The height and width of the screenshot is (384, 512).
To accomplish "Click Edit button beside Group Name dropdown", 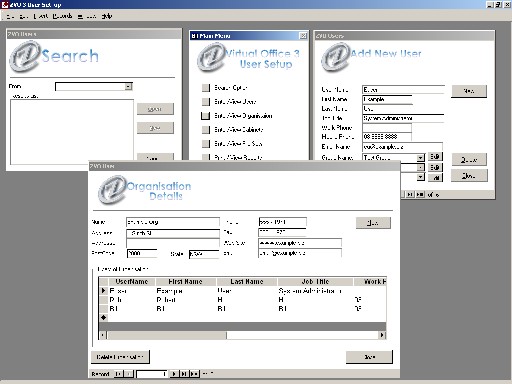I will pyautogui.click(x=435, y=157).
